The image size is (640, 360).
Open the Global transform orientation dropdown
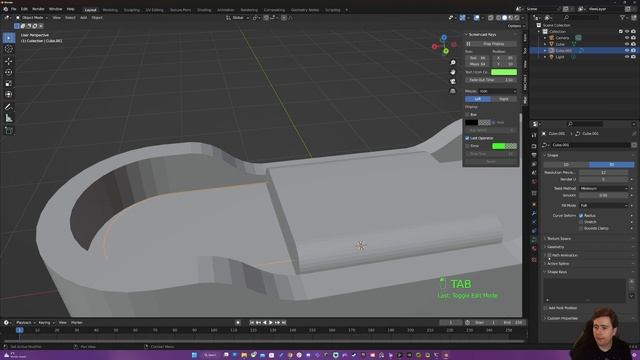pos(238,18)
